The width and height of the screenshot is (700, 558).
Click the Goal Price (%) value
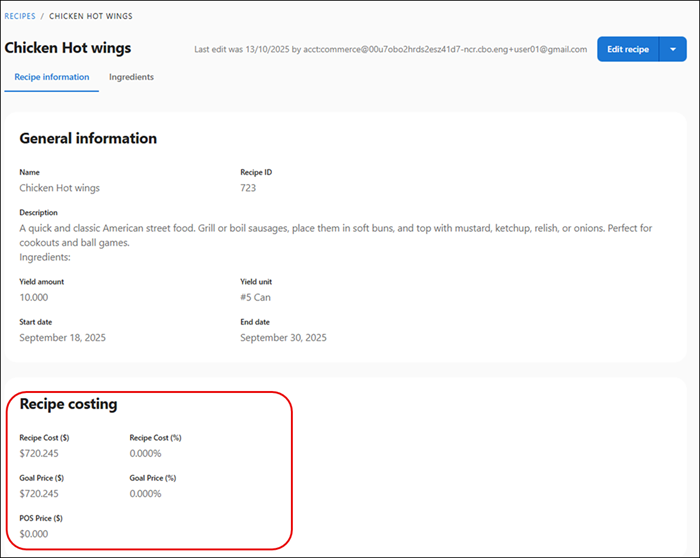tap(146, 493)
